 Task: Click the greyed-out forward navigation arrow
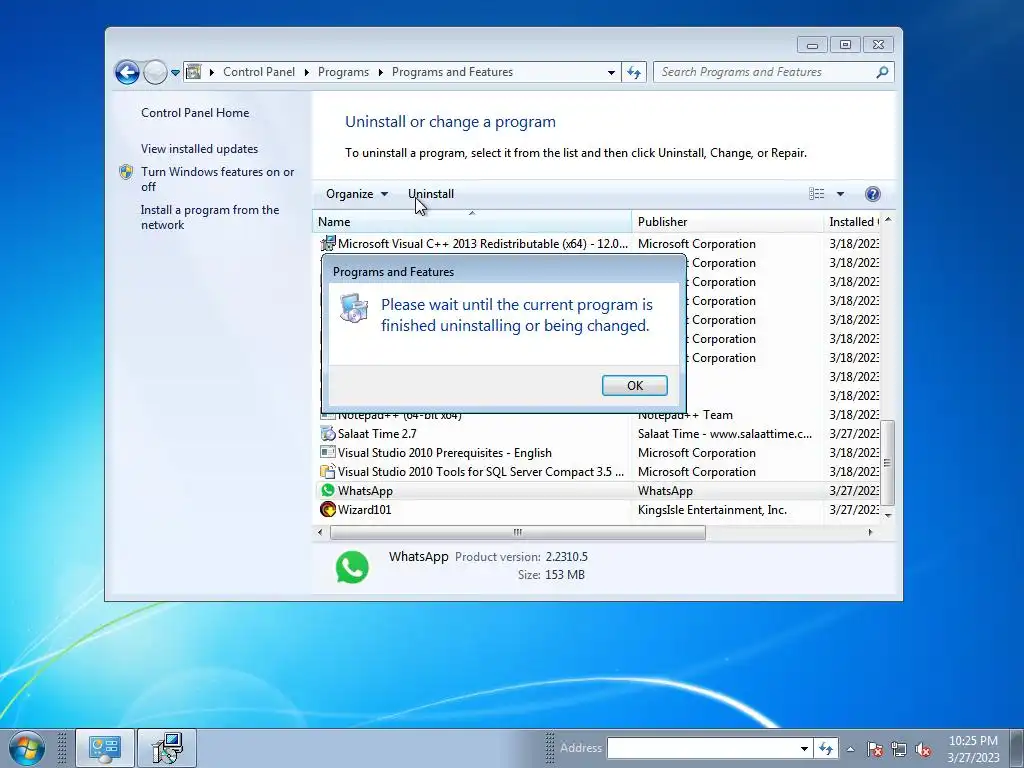coord(155,72)
